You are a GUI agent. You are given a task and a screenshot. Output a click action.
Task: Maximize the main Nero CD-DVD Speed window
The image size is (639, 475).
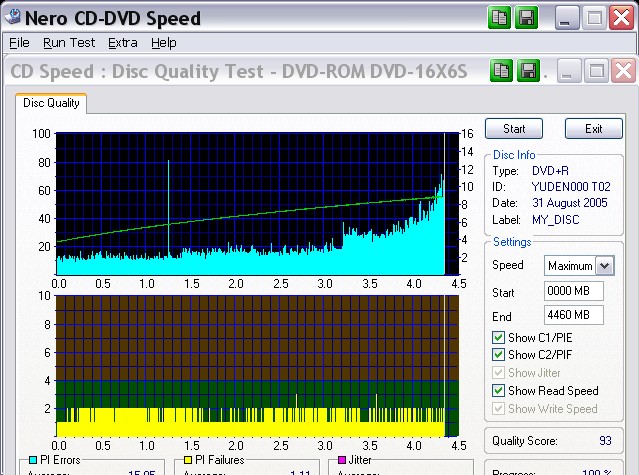coord(594,18)
